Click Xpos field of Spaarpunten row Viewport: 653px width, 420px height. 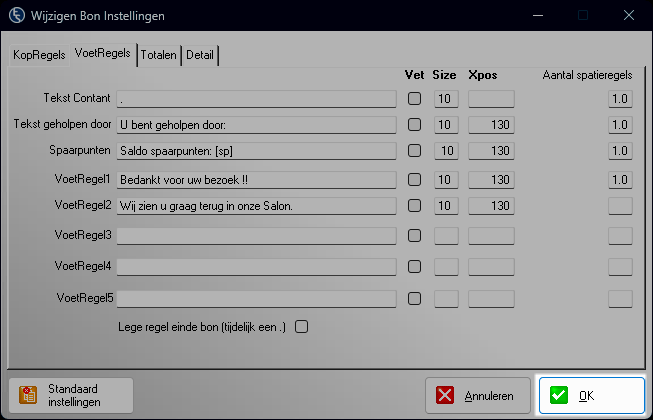click(491, 151)
